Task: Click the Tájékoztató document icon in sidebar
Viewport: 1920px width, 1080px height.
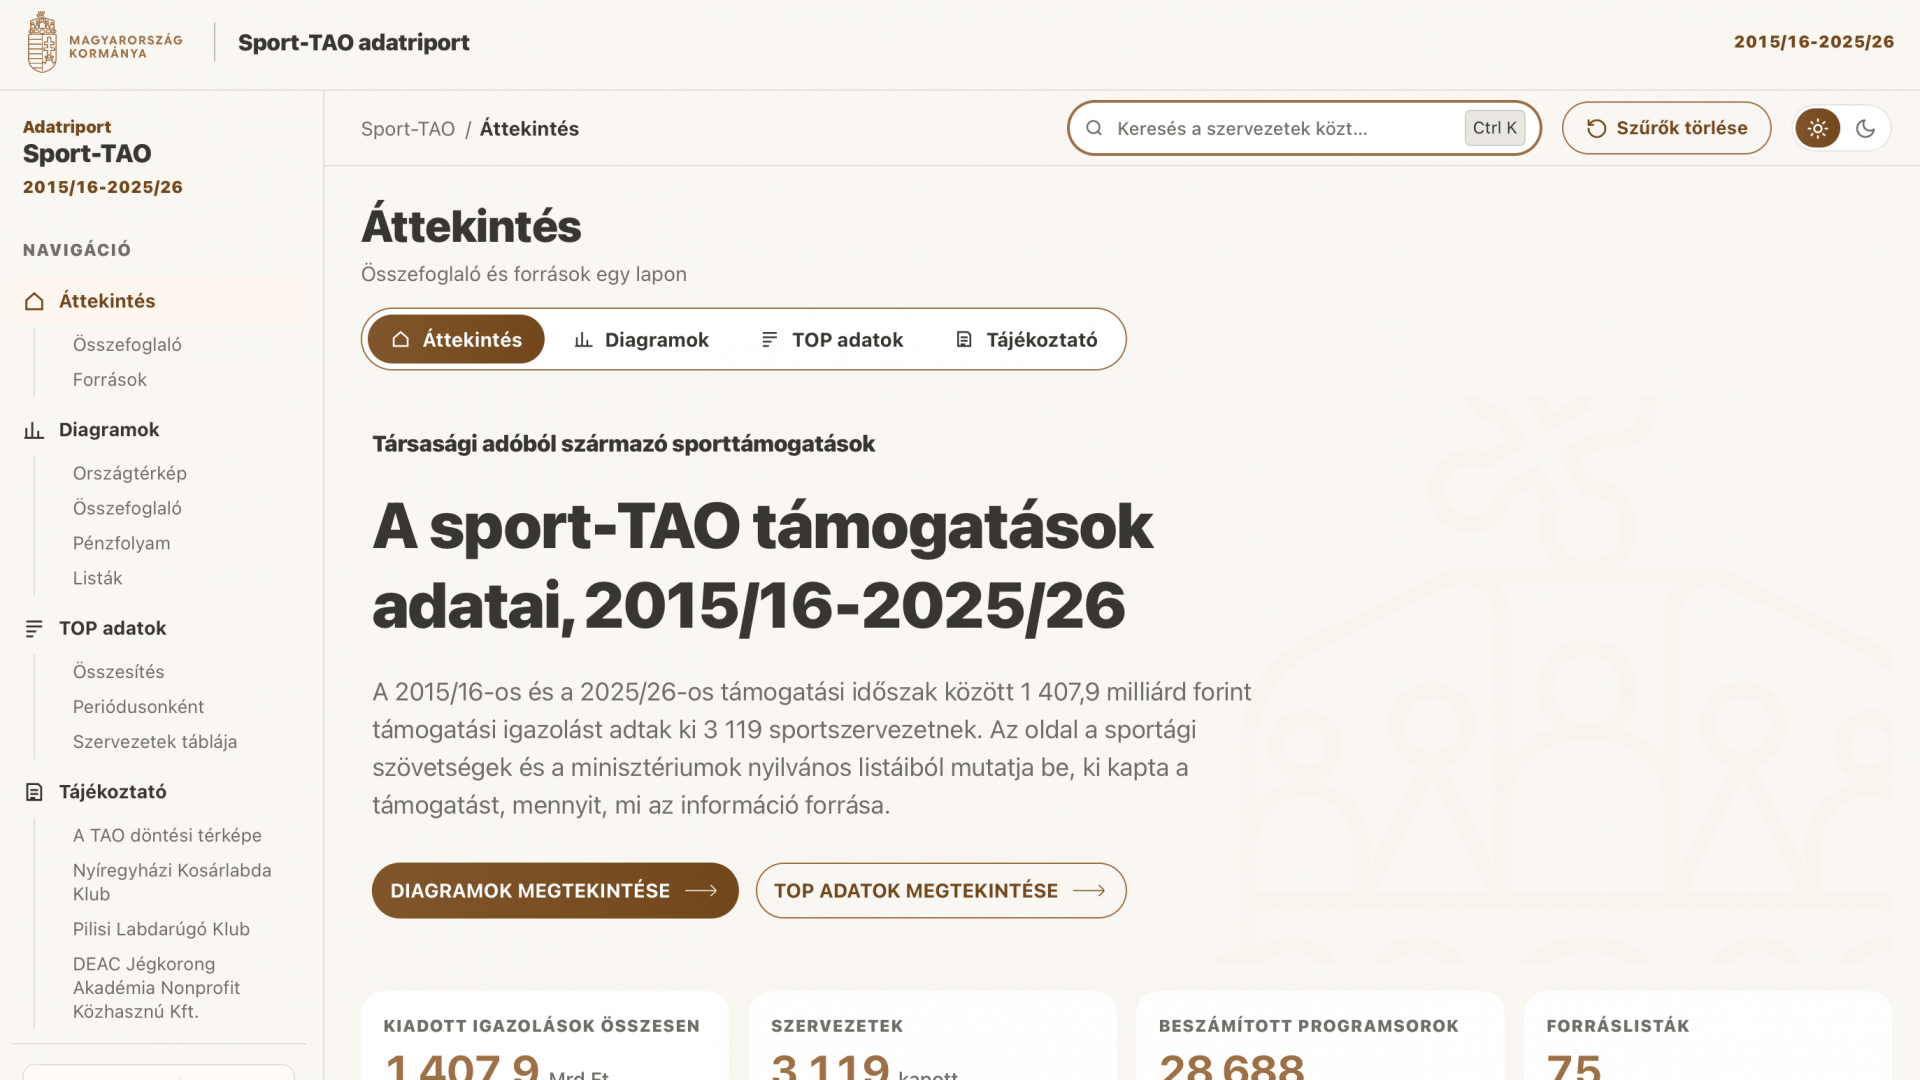Action: click(x=34, y=792)
